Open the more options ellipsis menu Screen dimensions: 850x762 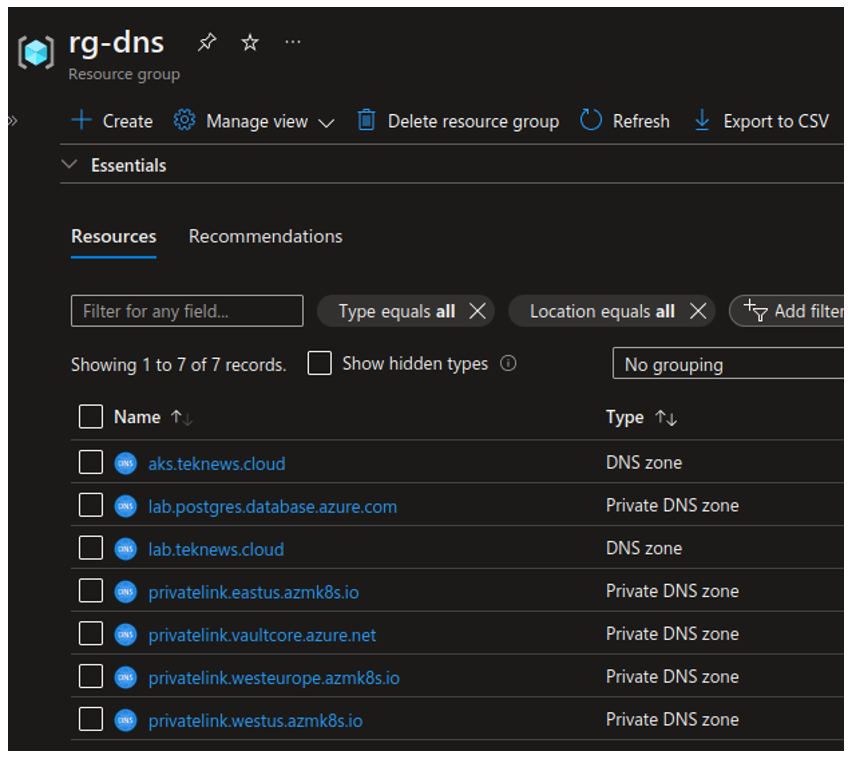pos(292,42)
